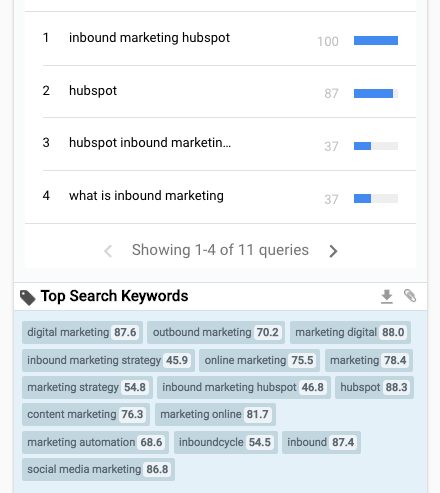Click the 'marketing automation' keyword chip

click(x=95, y=442)
